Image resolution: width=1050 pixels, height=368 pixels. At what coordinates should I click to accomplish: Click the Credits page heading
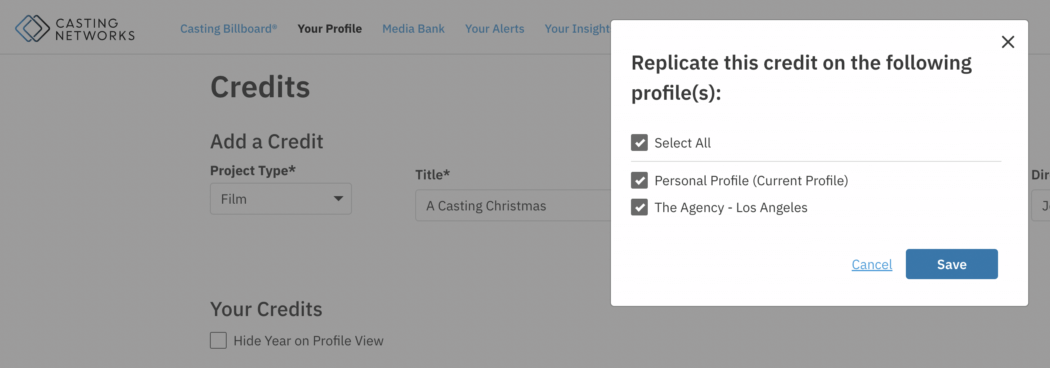pyautogui.click(x=260, y=87)
